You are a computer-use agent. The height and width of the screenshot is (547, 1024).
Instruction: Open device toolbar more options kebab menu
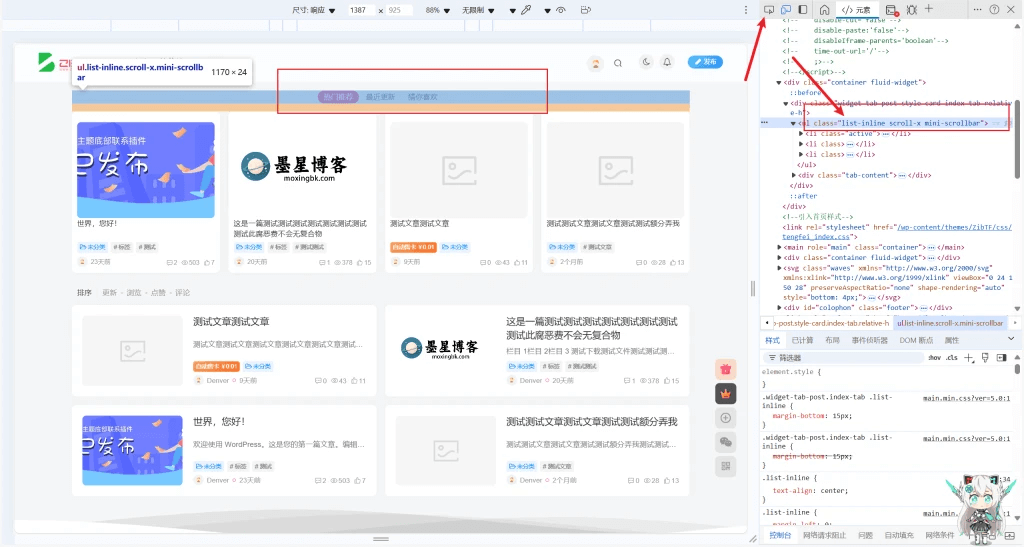click(745, 10)
